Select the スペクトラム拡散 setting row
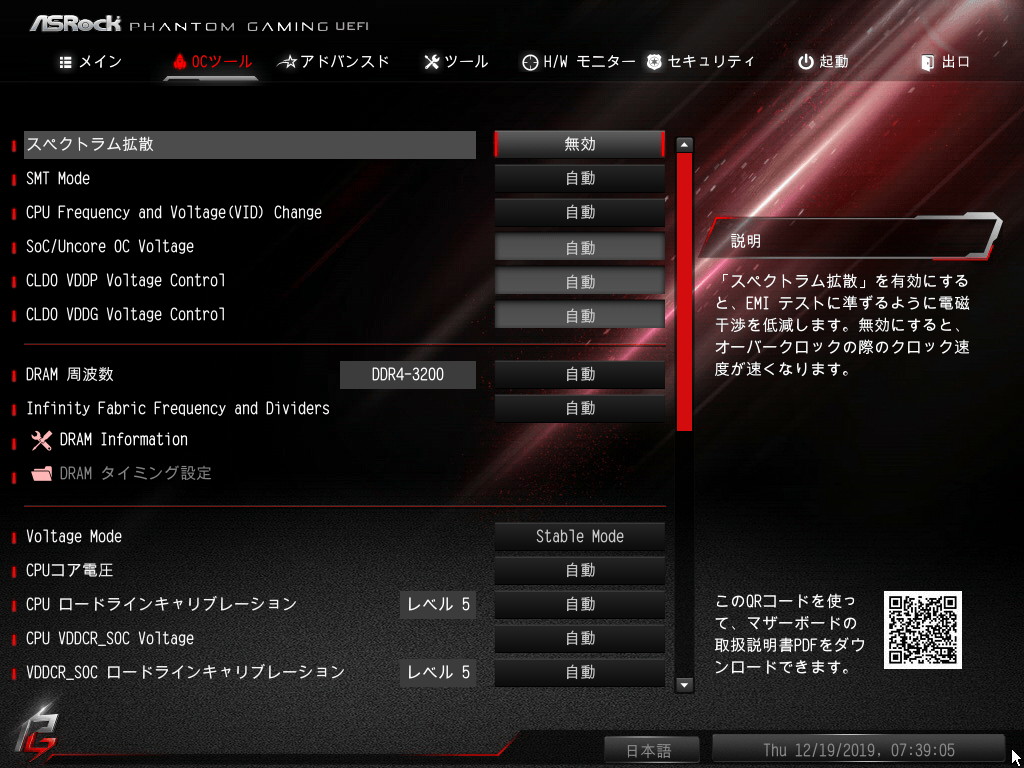Screen dimensions: 1024x768 (x=249, y=144)
